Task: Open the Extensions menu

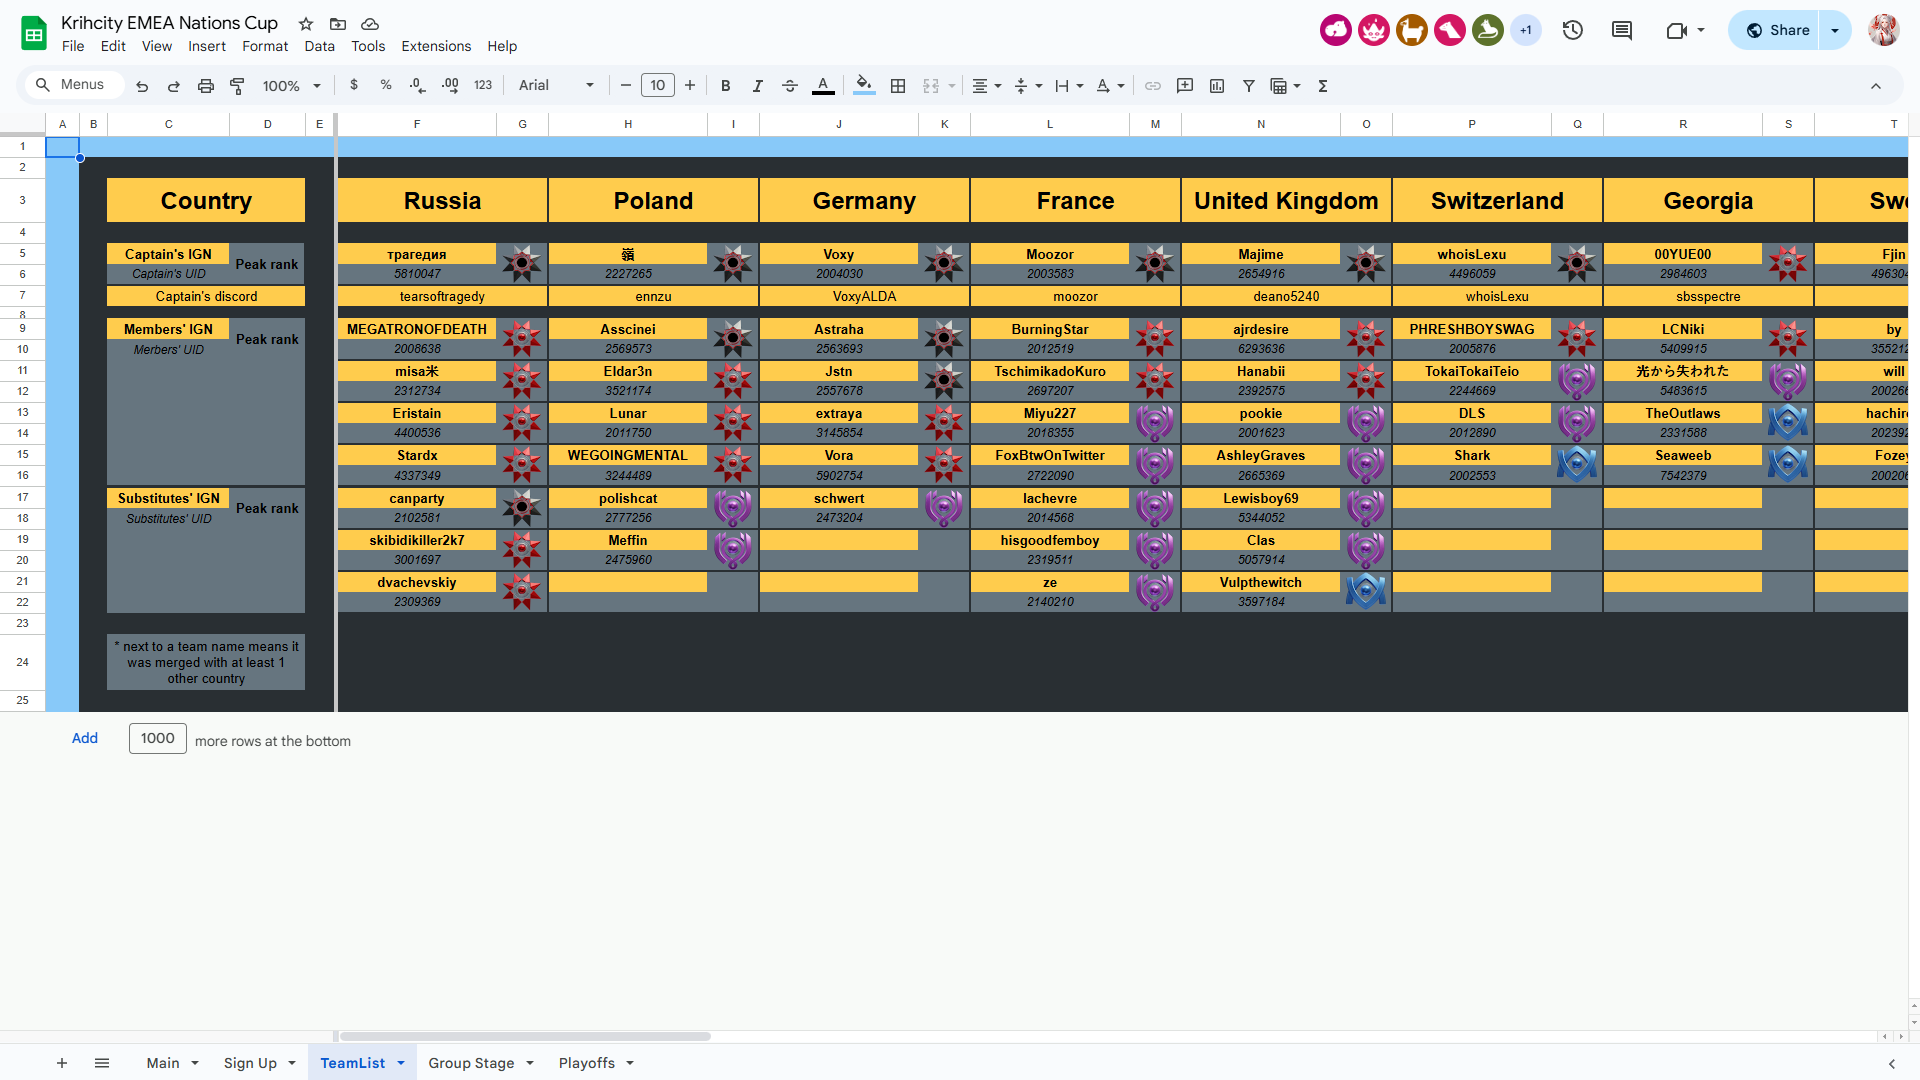Action: pyautogui.click(x=436, y=46)
